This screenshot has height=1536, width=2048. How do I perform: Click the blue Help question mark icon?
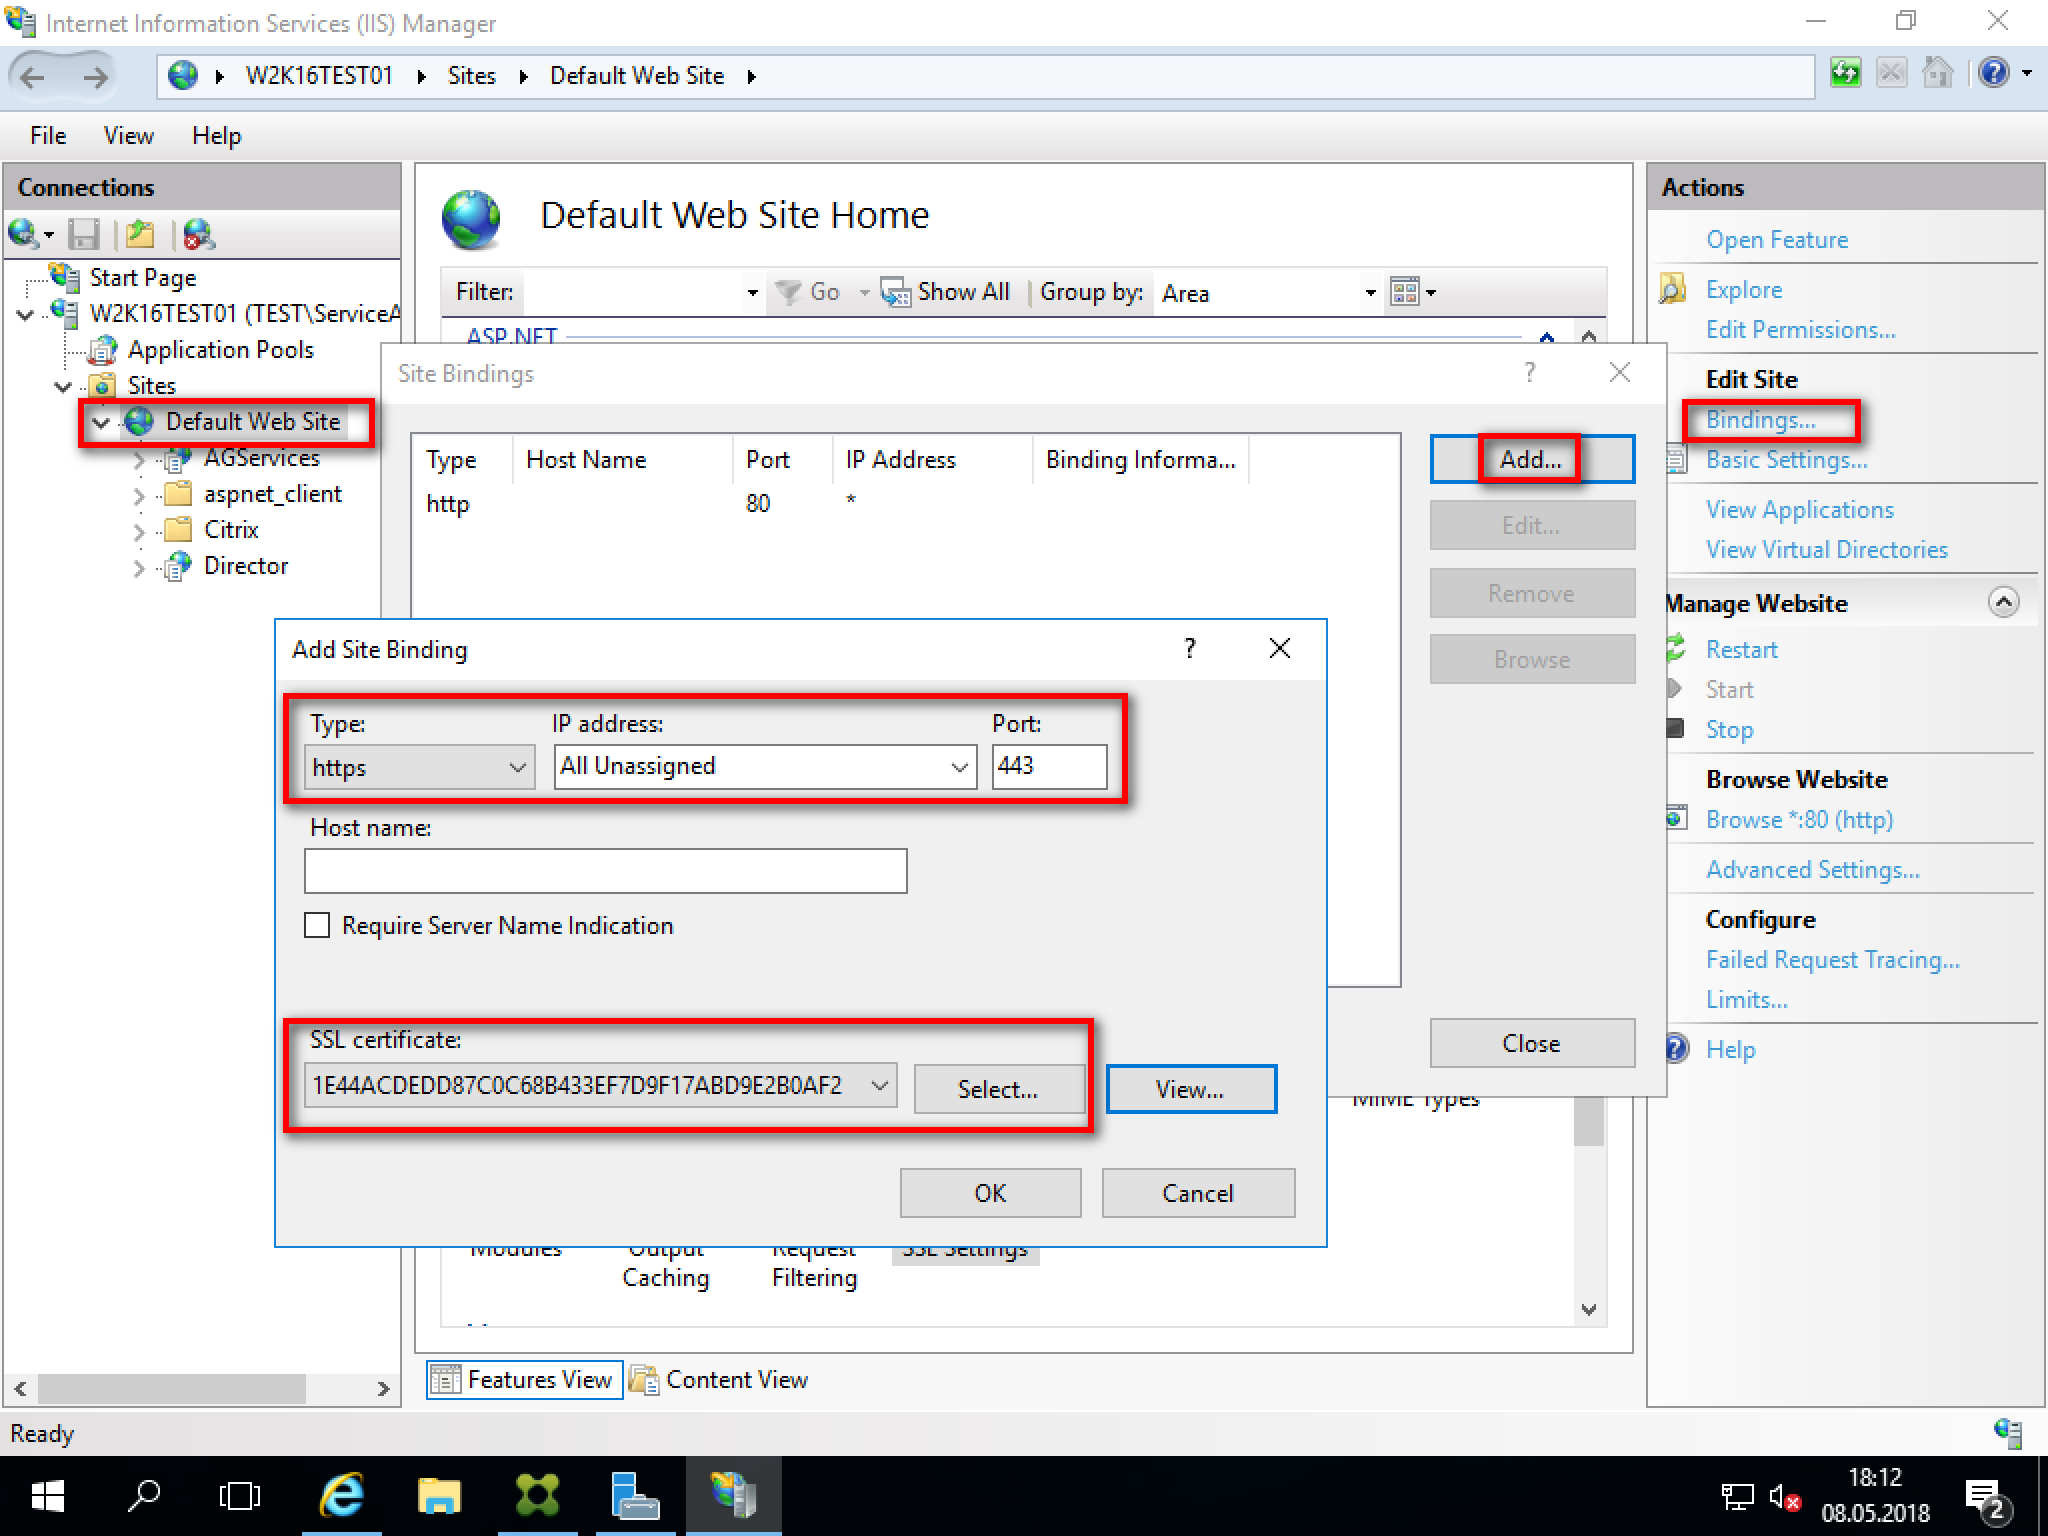1993,74
